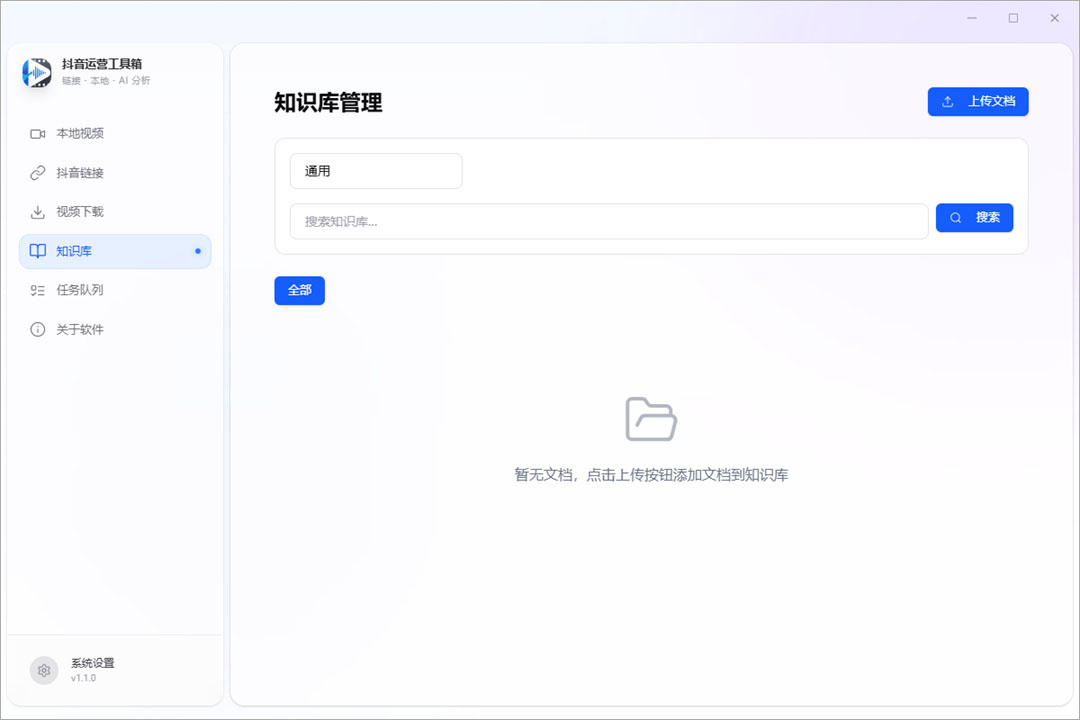The image size is (1080, 720).
Task: Switch to the 全部 filter tab
Action: click(x=299, y=290)
